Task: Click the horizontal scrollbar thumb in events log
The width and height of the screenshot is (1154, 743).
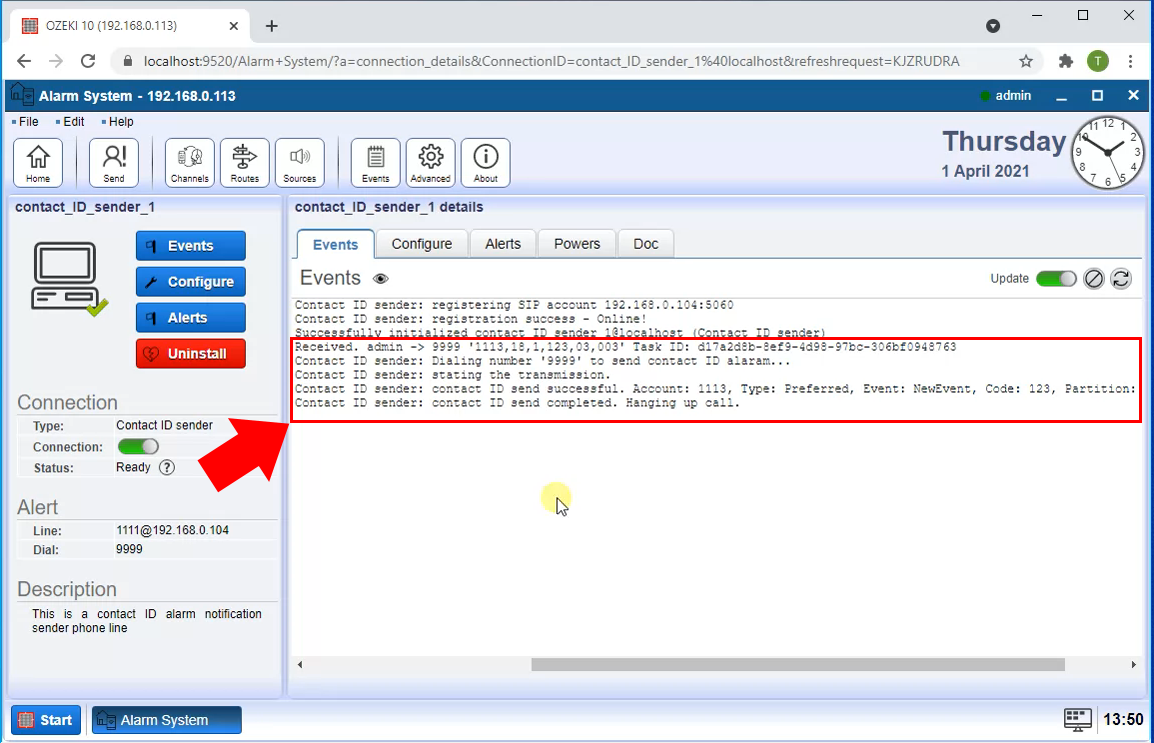Action: click(798, 664)
